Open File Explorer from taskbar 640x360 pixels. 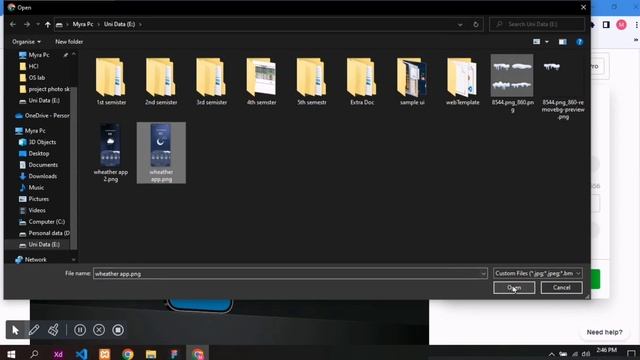(151, 354)
